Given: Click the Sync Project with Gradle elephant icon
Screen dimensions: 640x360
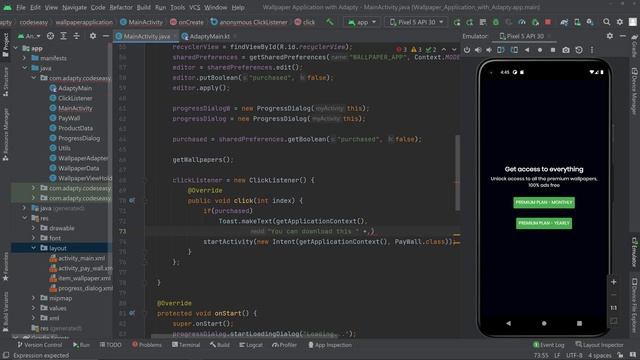Looking at the screenshot, I should click(564, 22).
